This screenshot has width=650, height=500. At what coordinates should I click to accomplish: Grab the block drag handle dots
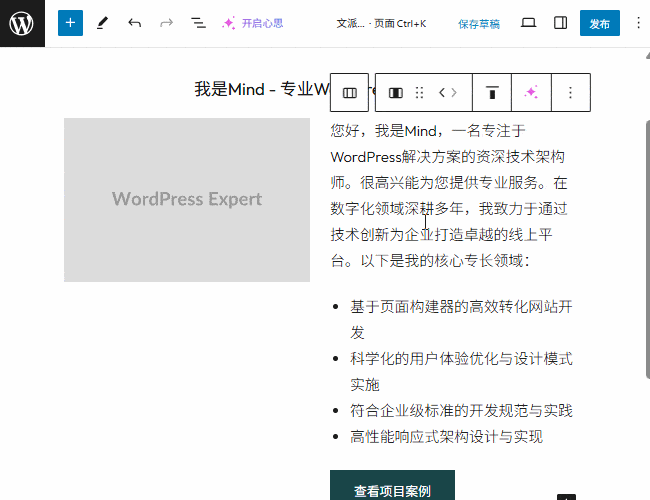click(419, 93)
